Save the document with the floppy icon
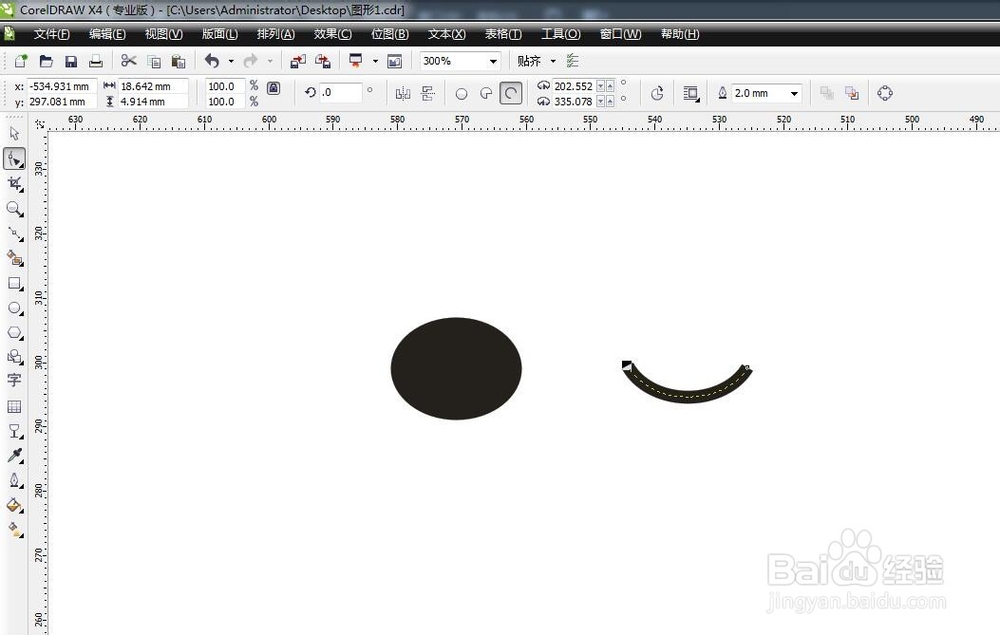1000x635 pixels. tap(71, 61)
